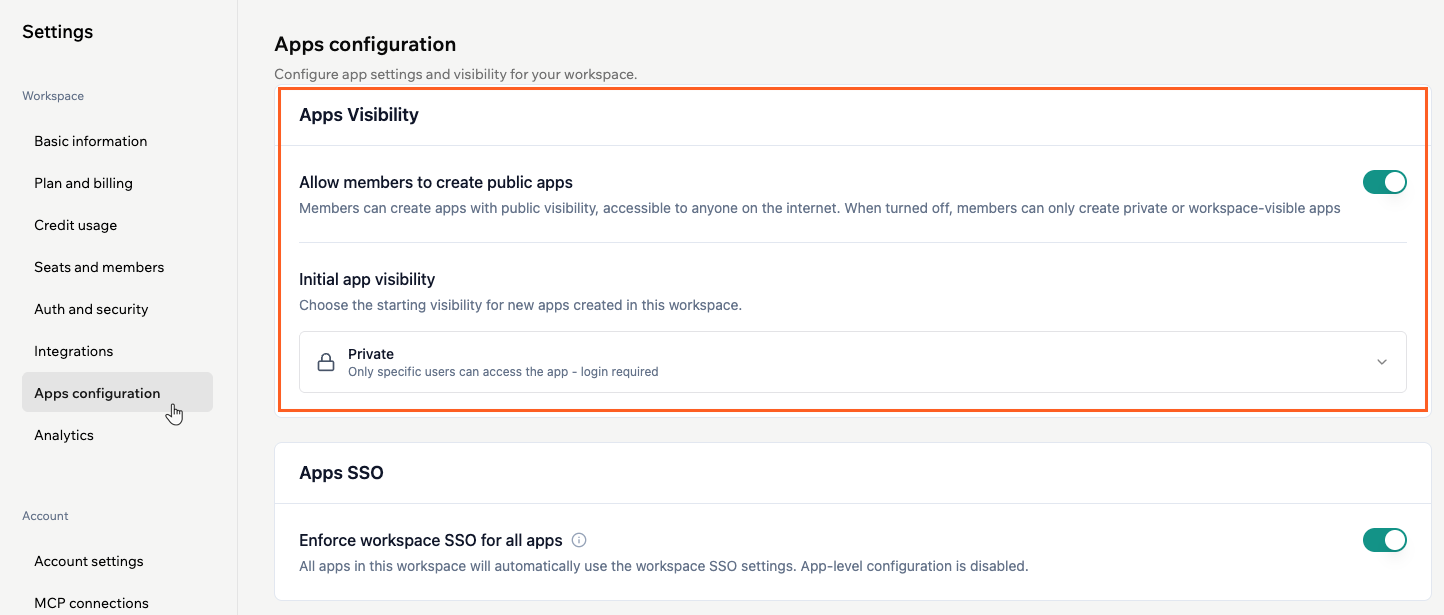This screenshot has width=1444, height=615.
Task: Navigate to Auth and security
Action: click(x=91, y=309)
